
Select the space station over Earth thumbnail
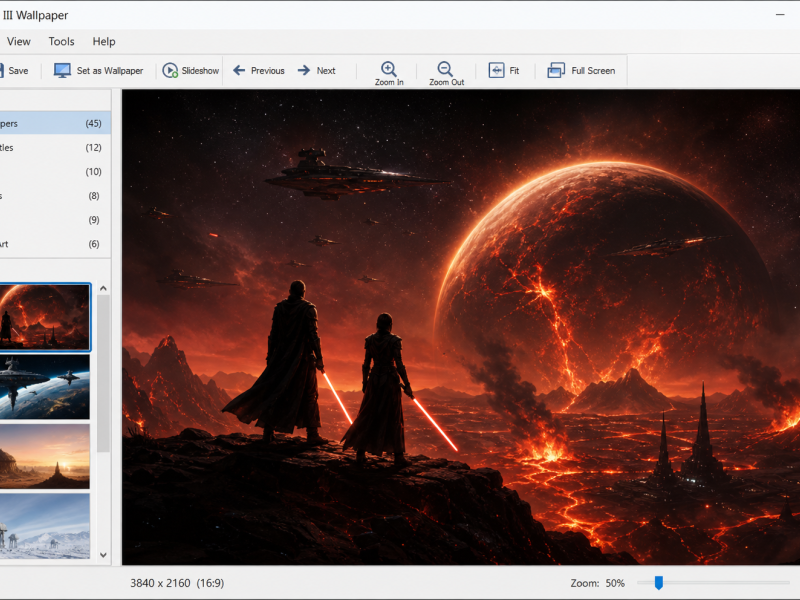(44, 387)
